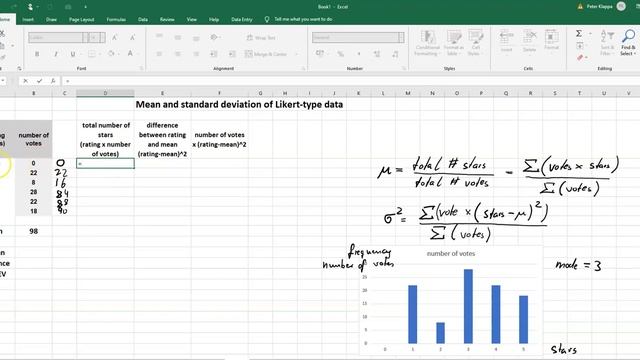Open the Page Layout ribbon tab
This screenshot has height=360, width=640.
(x=82, y=19)
